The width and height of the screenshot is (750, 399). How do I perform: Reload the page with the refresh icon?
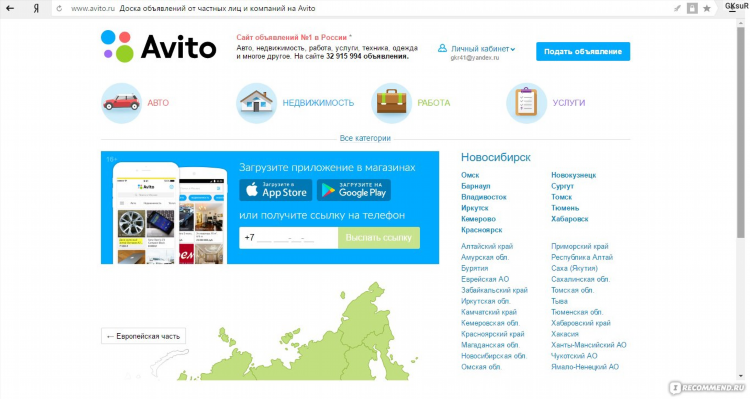click(x=59, y=8)
